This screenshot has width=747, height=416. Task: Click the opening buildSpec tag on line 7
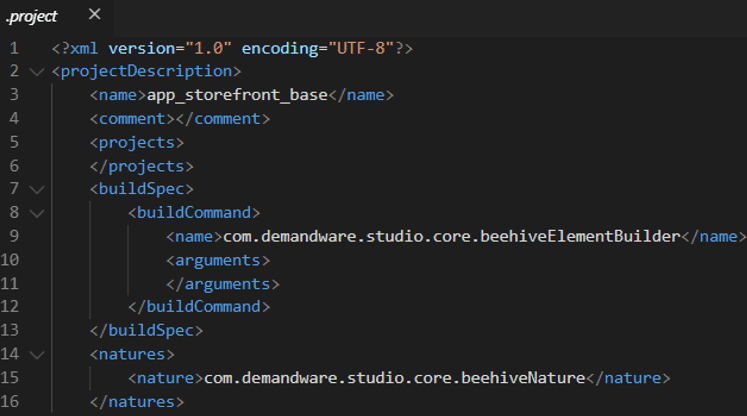click(141, 189)
